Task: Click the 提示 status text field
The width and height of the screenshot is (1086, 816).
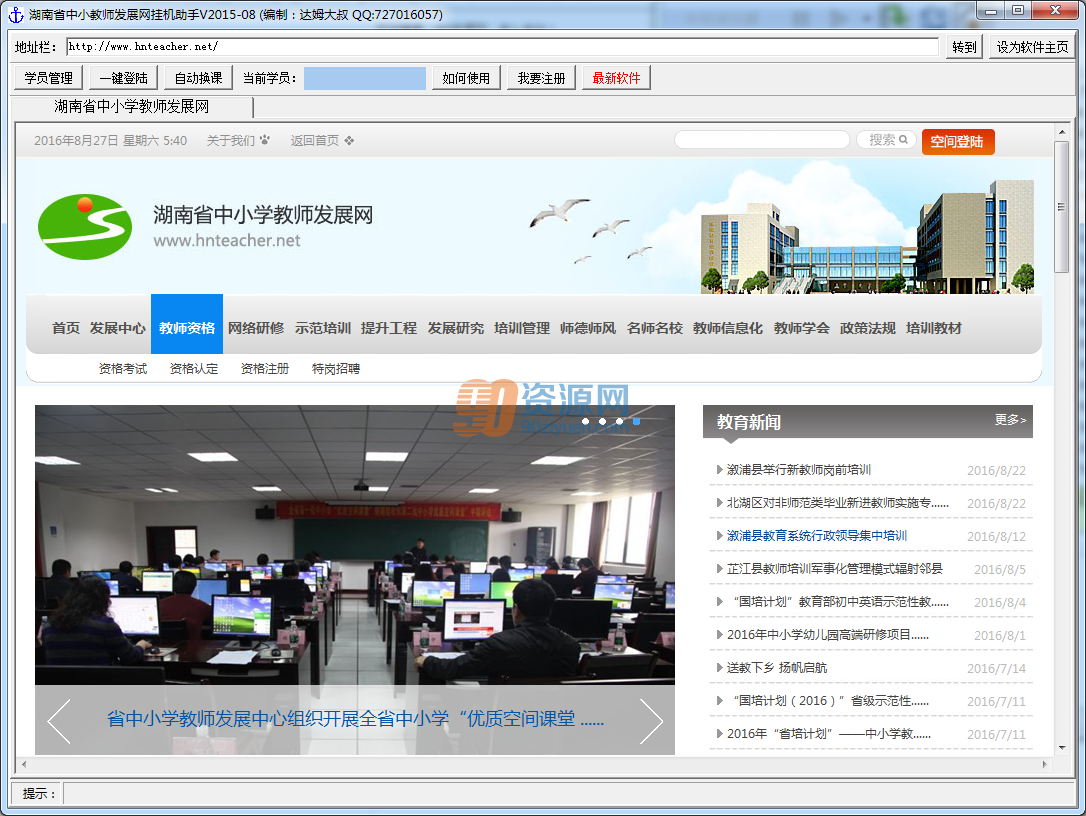Action: (568, 793)
